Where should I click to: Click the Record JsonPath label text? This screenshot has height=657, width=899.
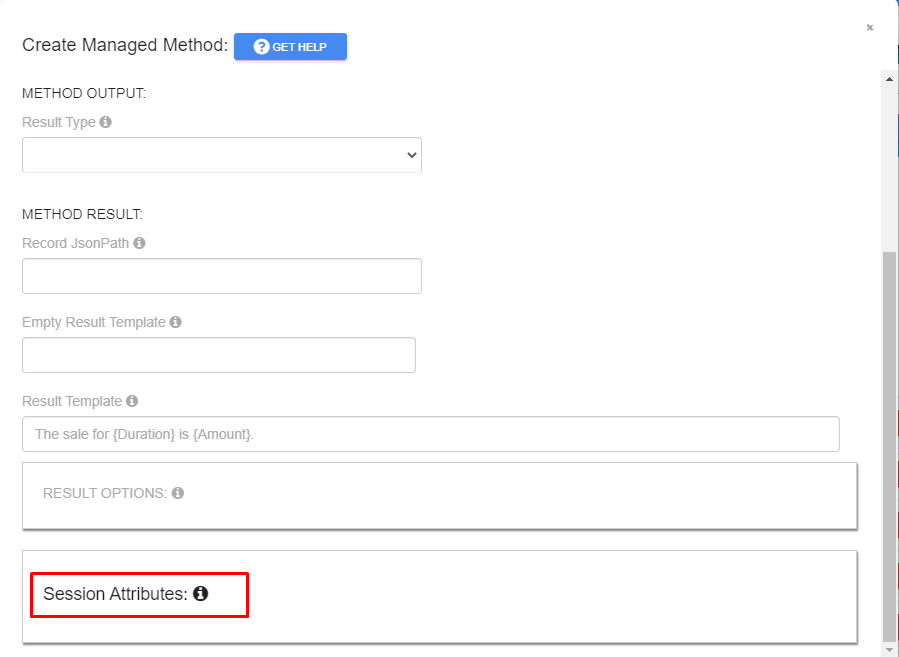76,243
